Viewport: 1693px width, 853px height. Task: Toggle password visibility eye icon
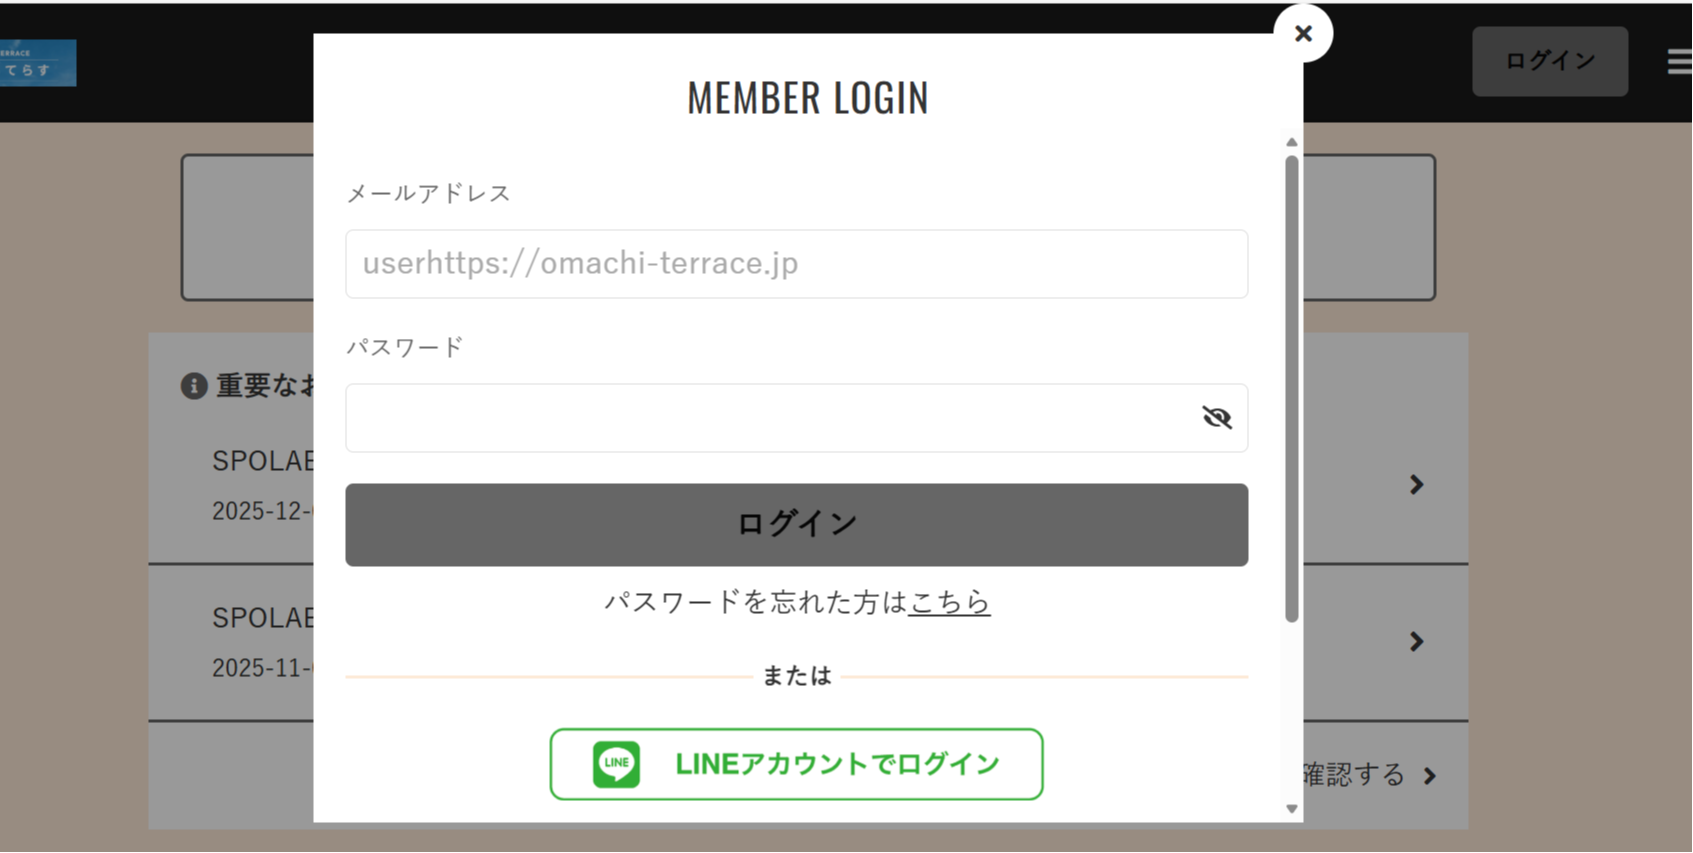(1216, 417)
